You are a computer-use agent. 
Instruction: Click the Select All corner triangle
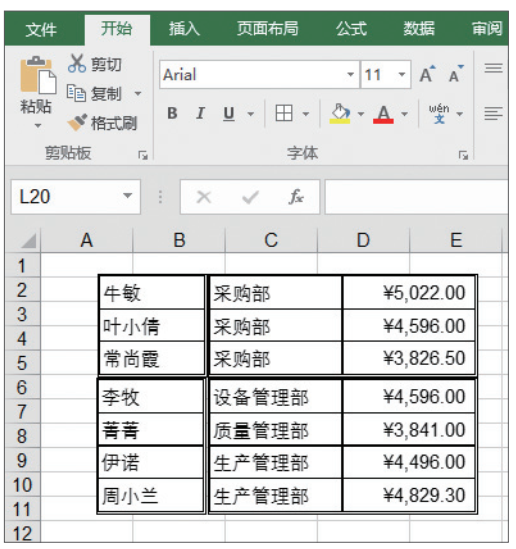29,241
